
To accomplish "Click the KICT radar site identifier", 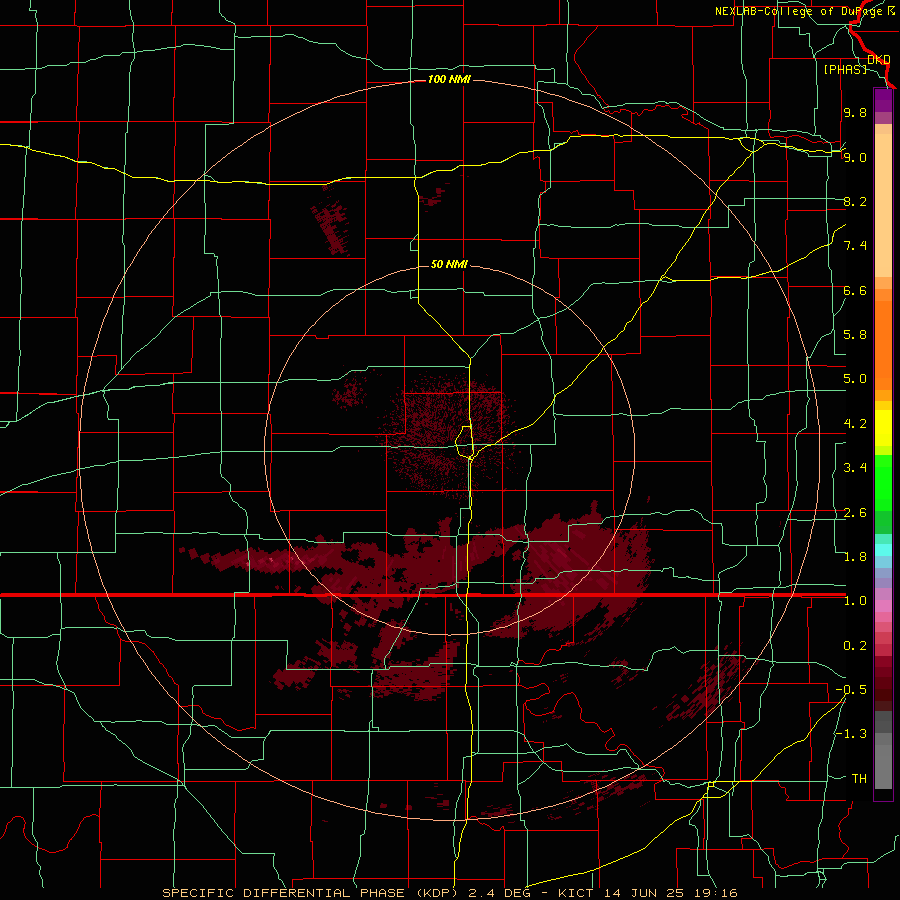I will (x=576, y=893).
